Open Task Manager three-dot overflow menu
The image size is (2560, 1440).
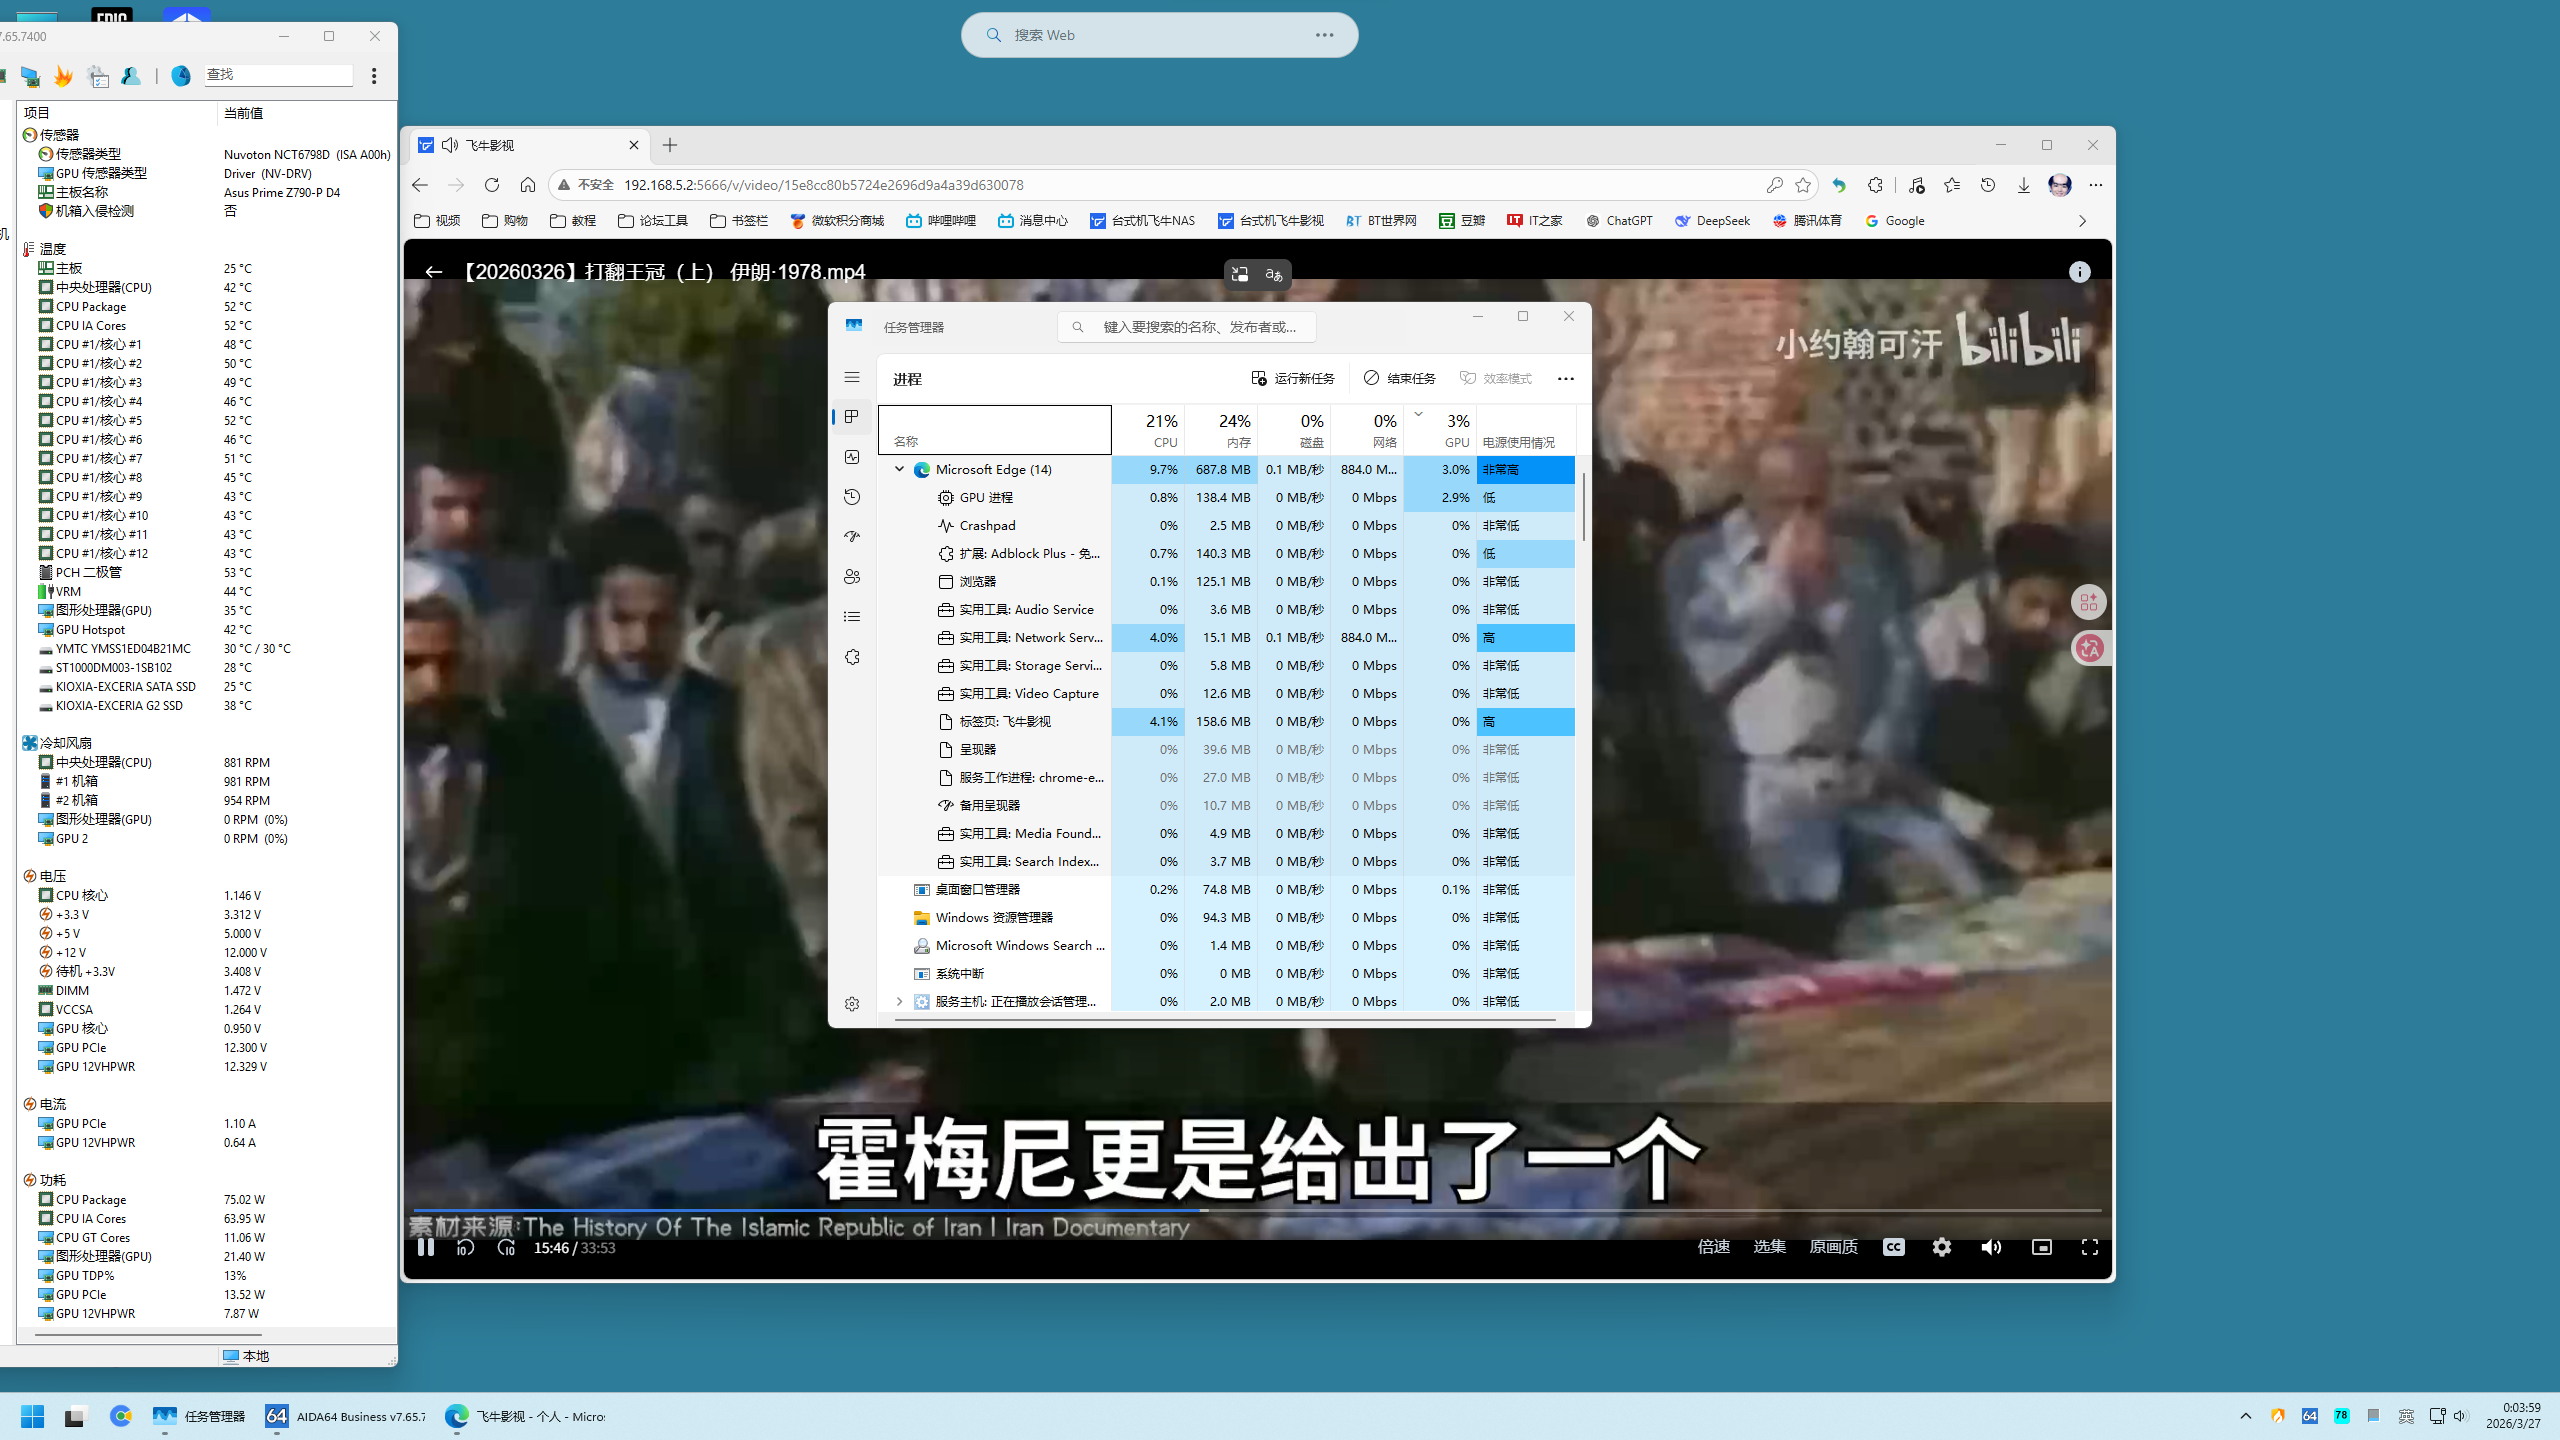1565,378
